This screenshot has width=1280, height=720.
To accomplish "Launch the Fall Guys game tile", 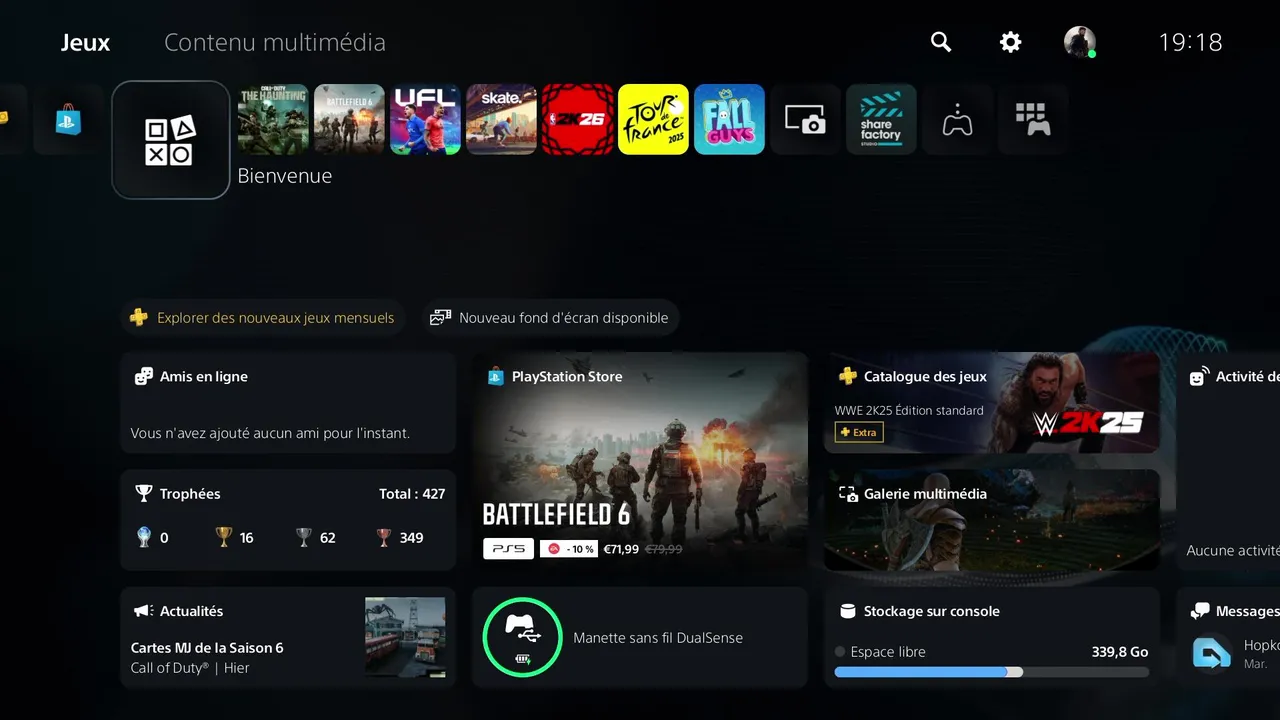I will point(729,119).
